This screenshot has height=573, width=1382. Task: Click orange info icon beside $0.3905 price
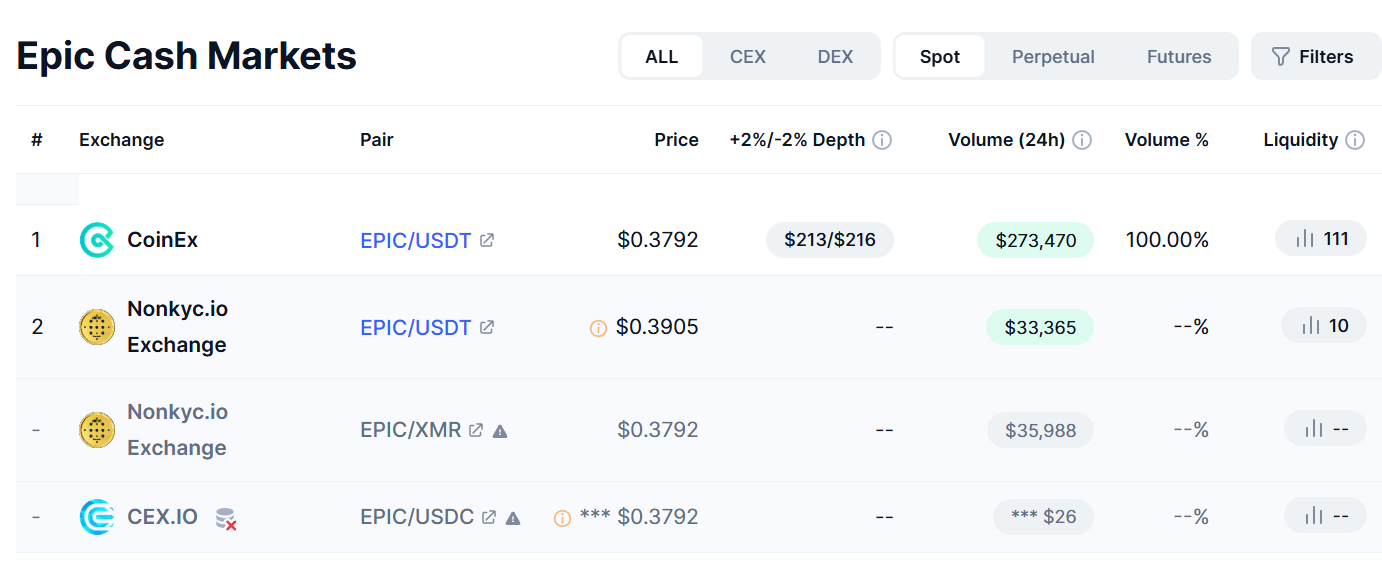(598, 328)
